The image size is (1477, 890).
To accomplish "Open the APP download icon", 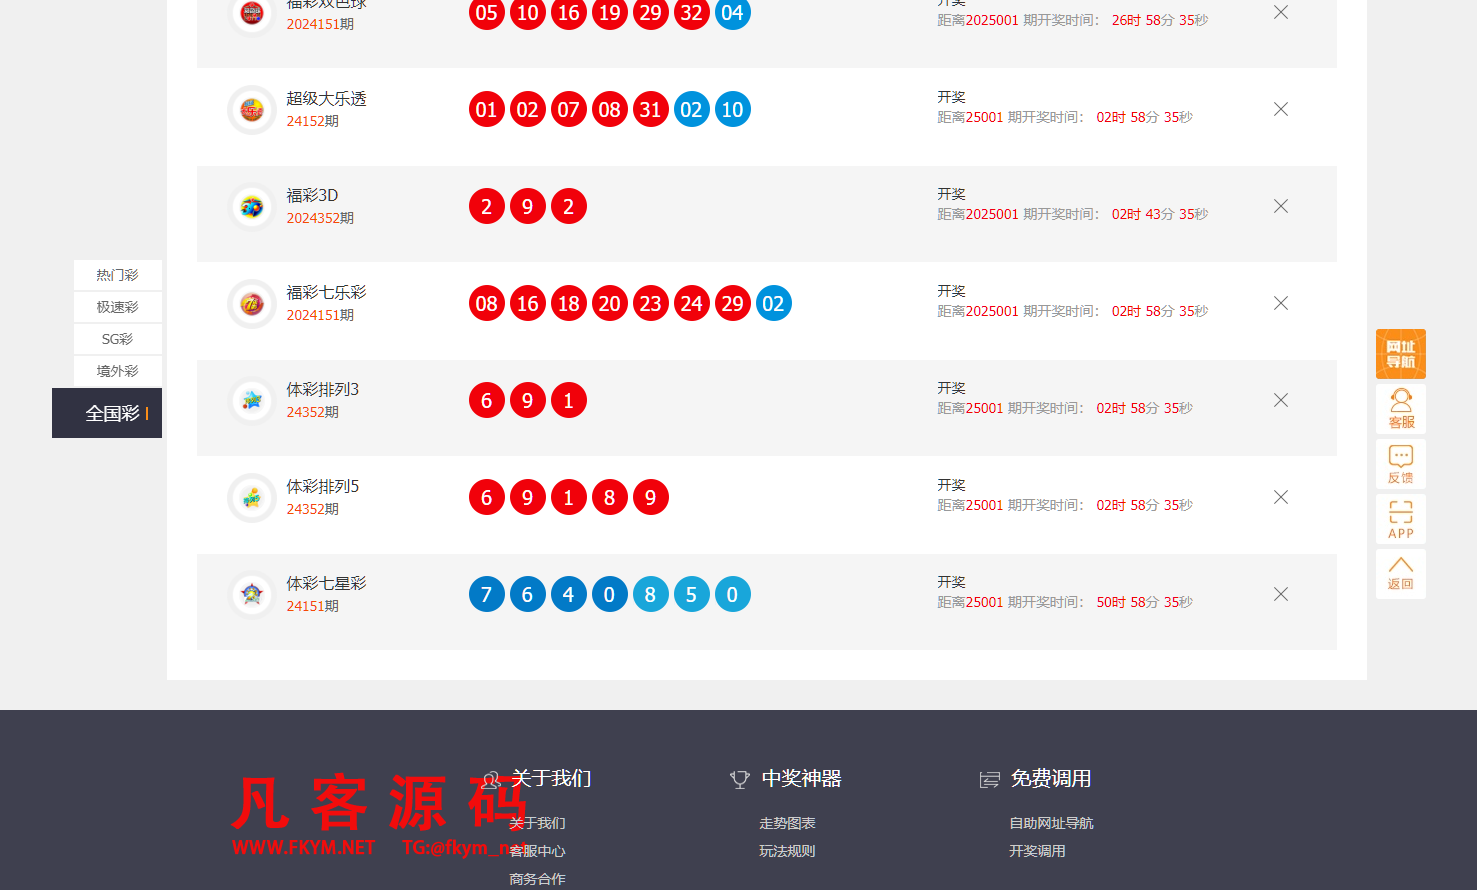I will click(1400, 519).
